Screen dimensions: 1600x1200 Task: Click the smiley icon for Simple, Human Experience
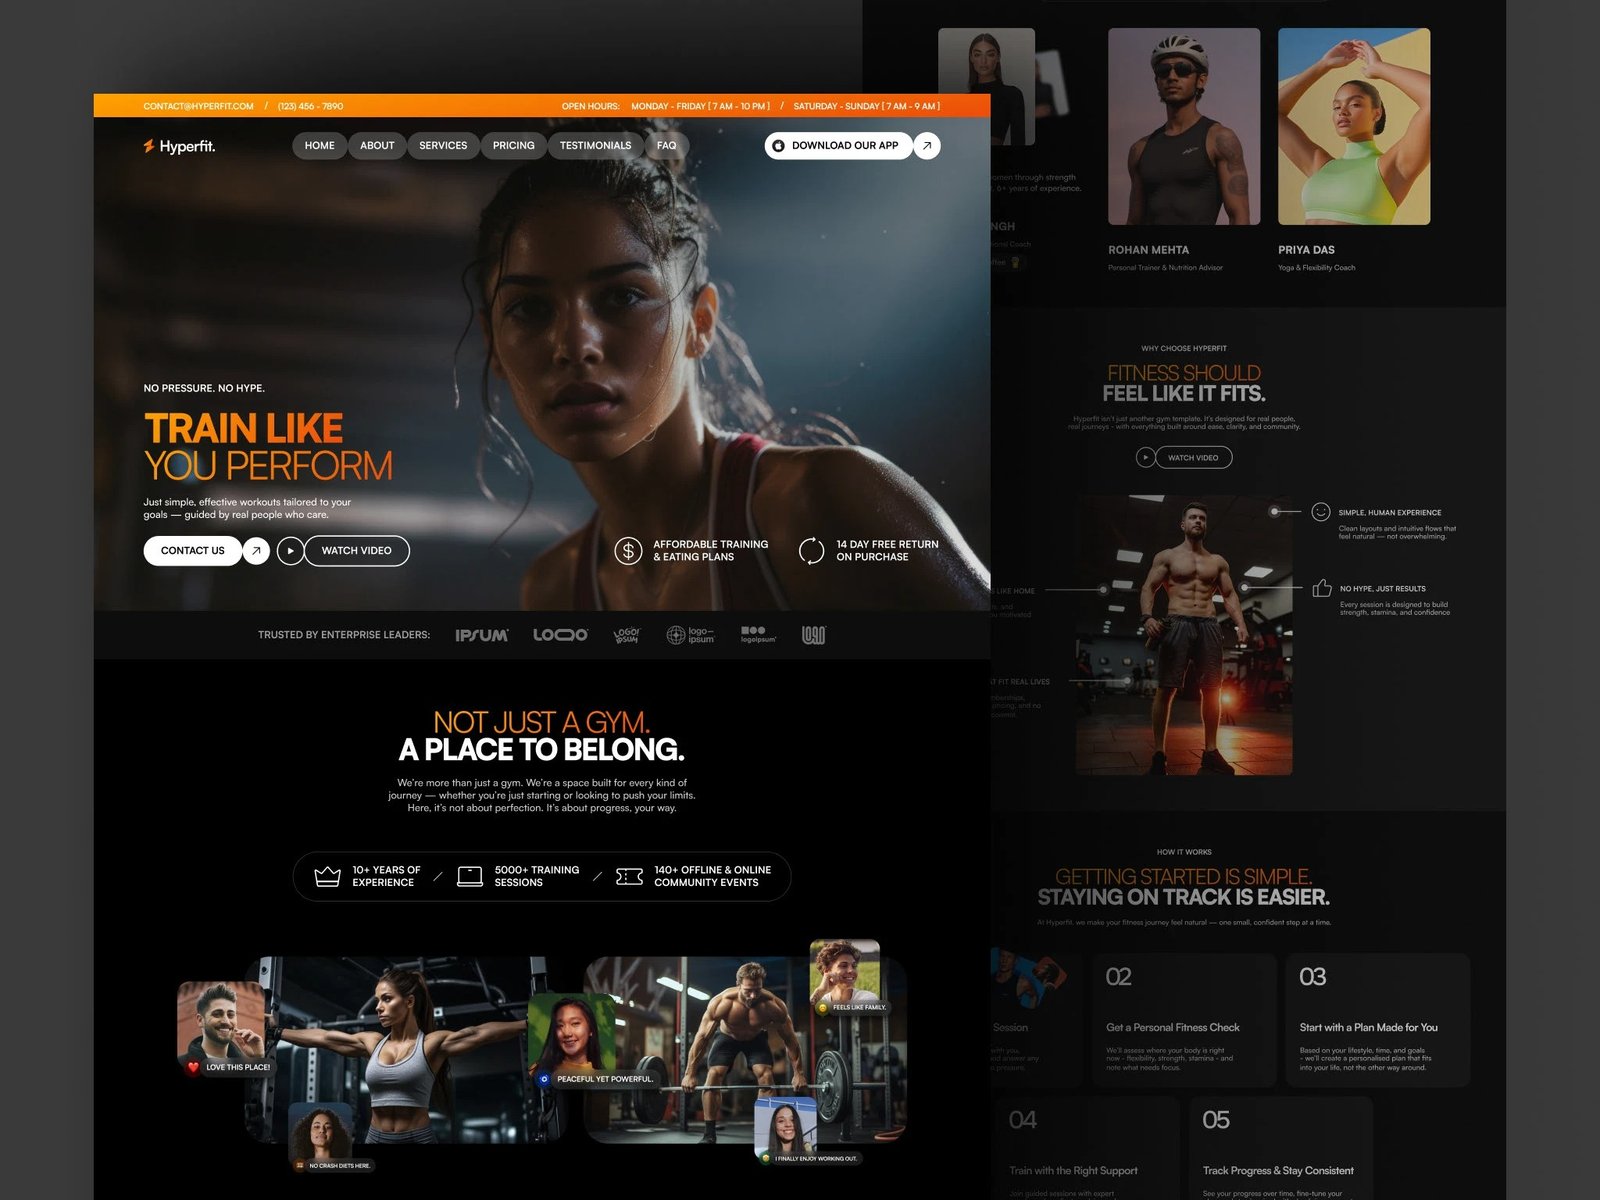[x=1321, y=512]
